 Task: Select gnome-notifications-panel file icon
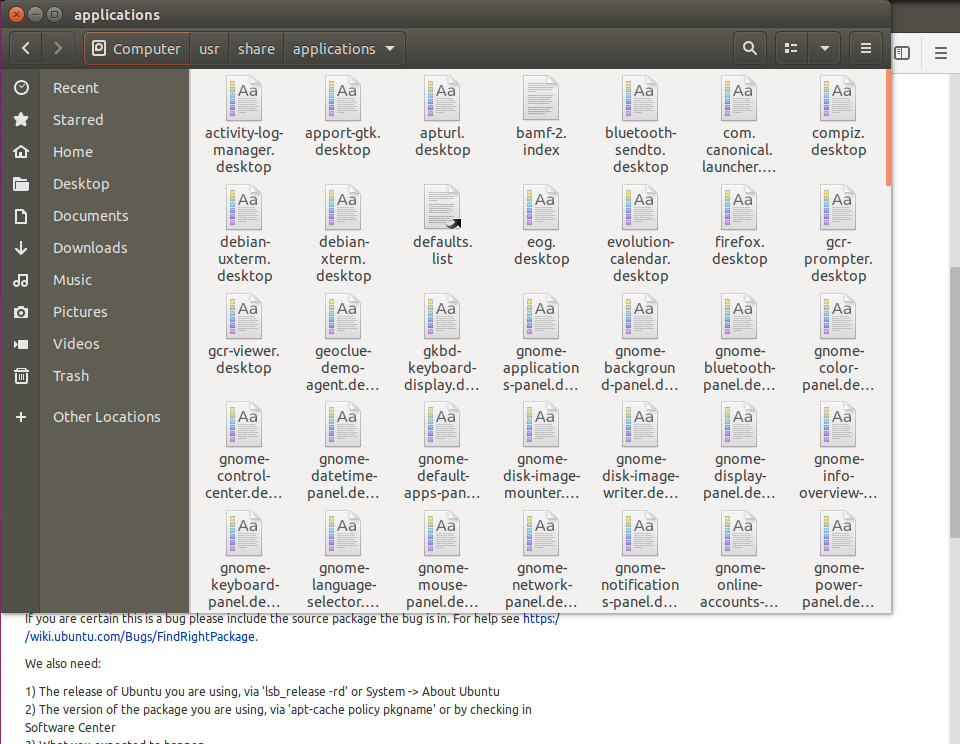[640, 533]
